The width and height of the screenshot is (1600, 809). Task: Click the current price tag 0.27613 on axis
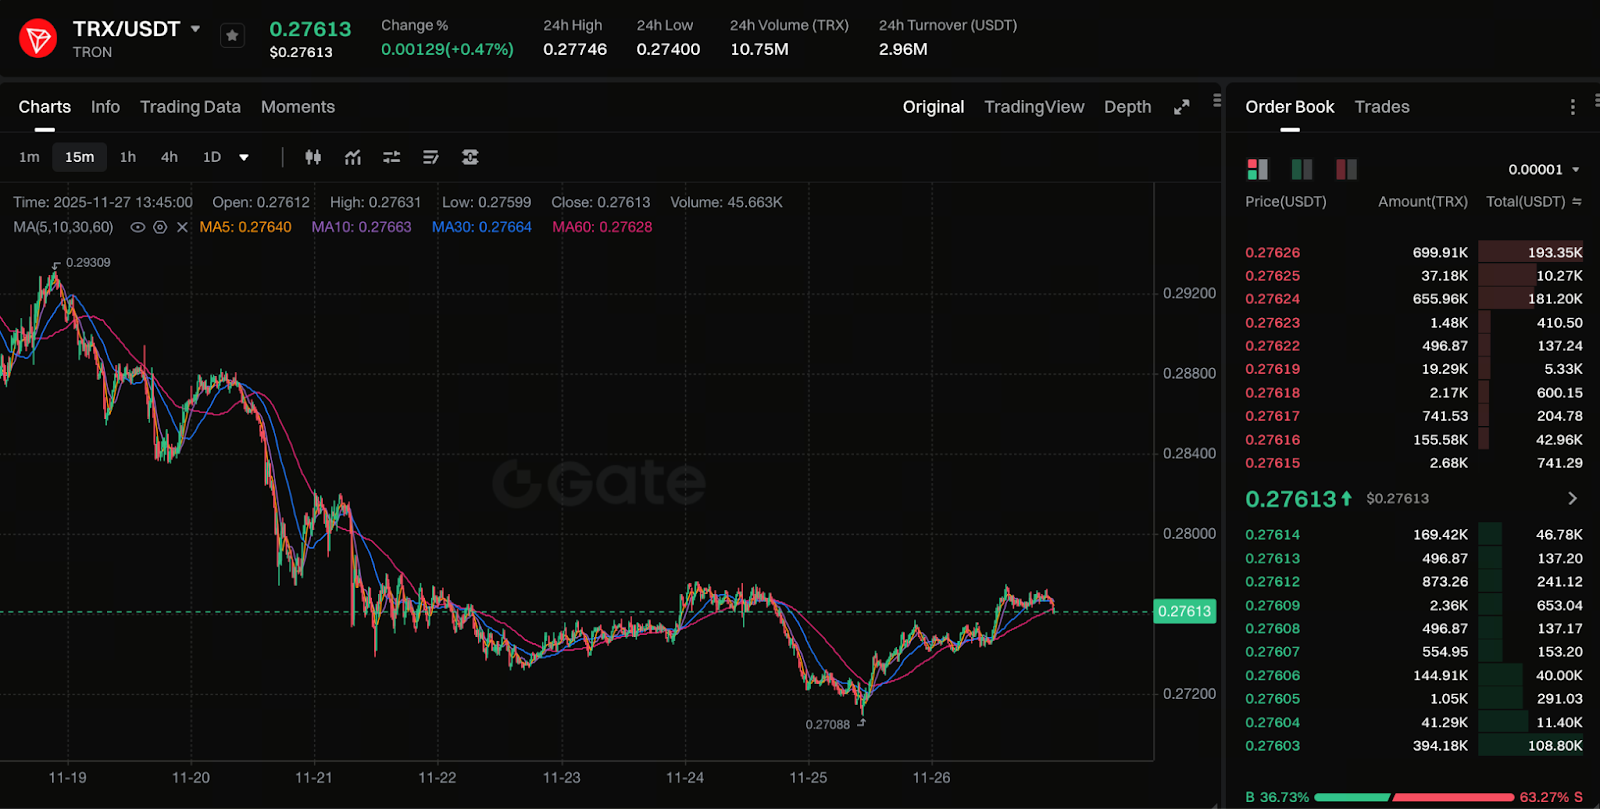tap(1185, 611)
